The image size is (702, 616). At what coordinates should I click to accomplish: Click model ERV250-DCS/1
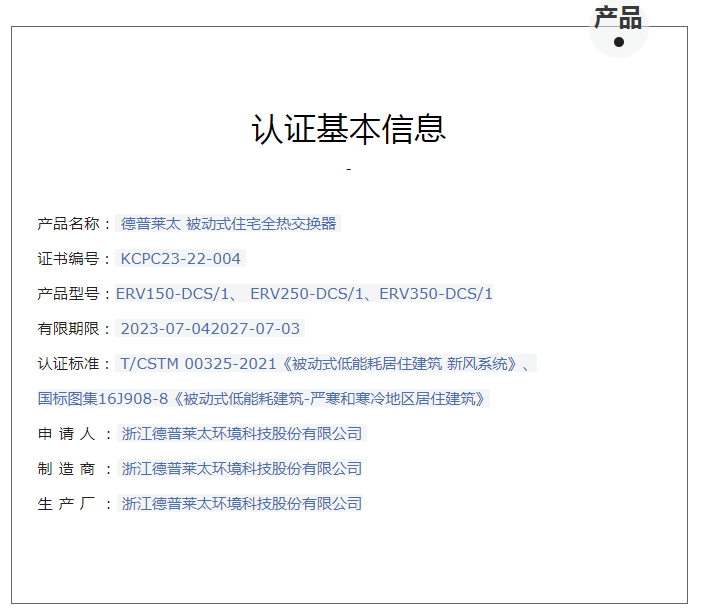click(x=306, y=294)
